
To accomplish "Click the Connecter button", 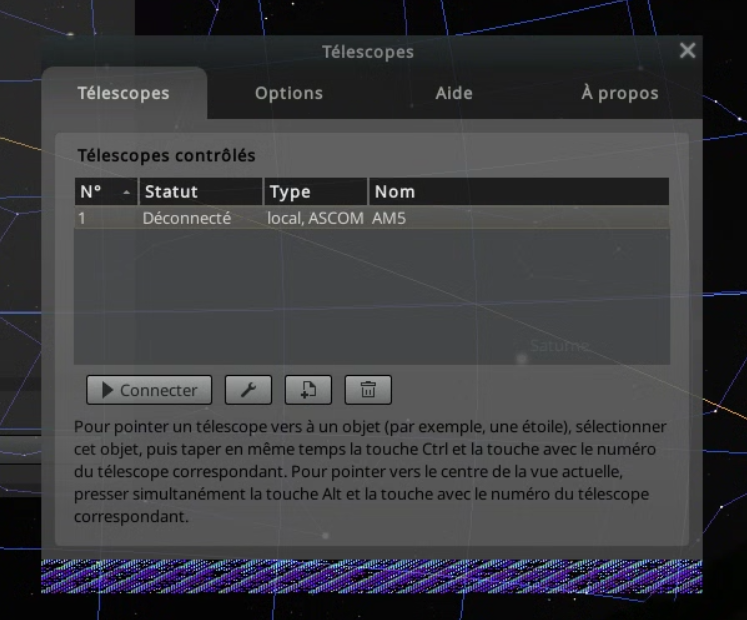I will tap(149, 390).
